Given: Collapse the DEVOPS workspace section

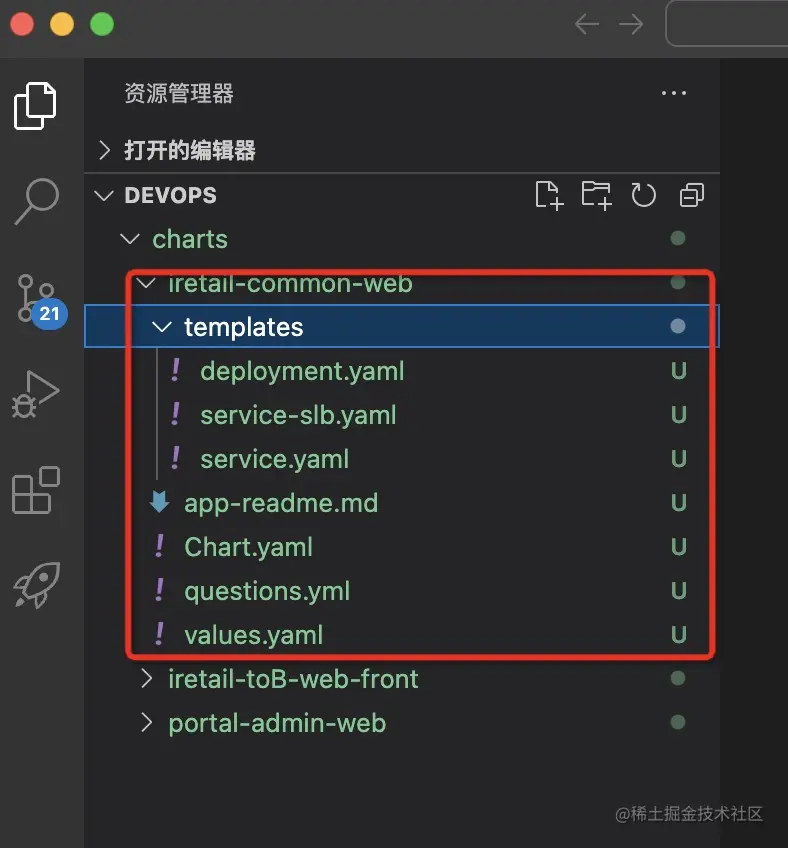Looking at the screenshot, I should [x=402, y=195].
